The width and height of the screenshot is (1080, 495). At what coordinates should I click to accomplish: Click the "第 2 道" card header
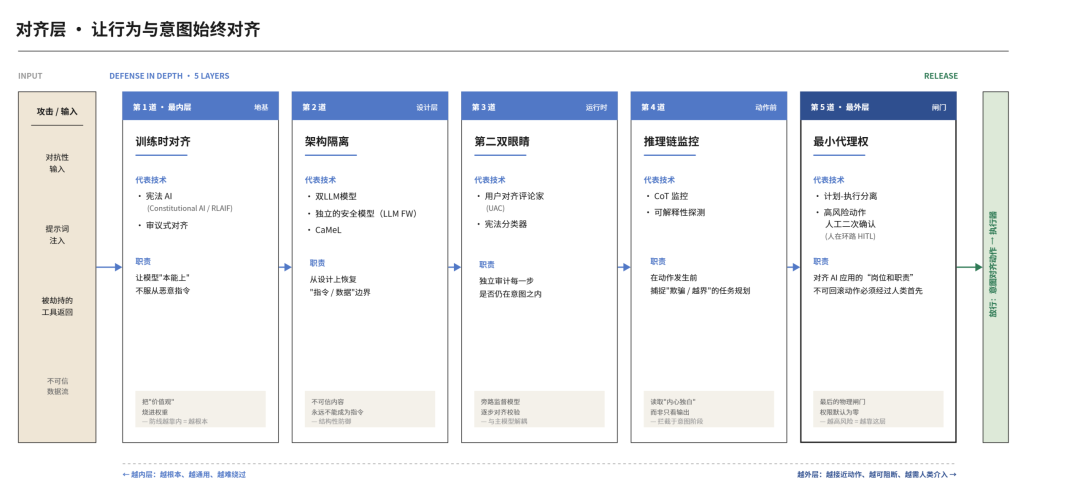370,106
